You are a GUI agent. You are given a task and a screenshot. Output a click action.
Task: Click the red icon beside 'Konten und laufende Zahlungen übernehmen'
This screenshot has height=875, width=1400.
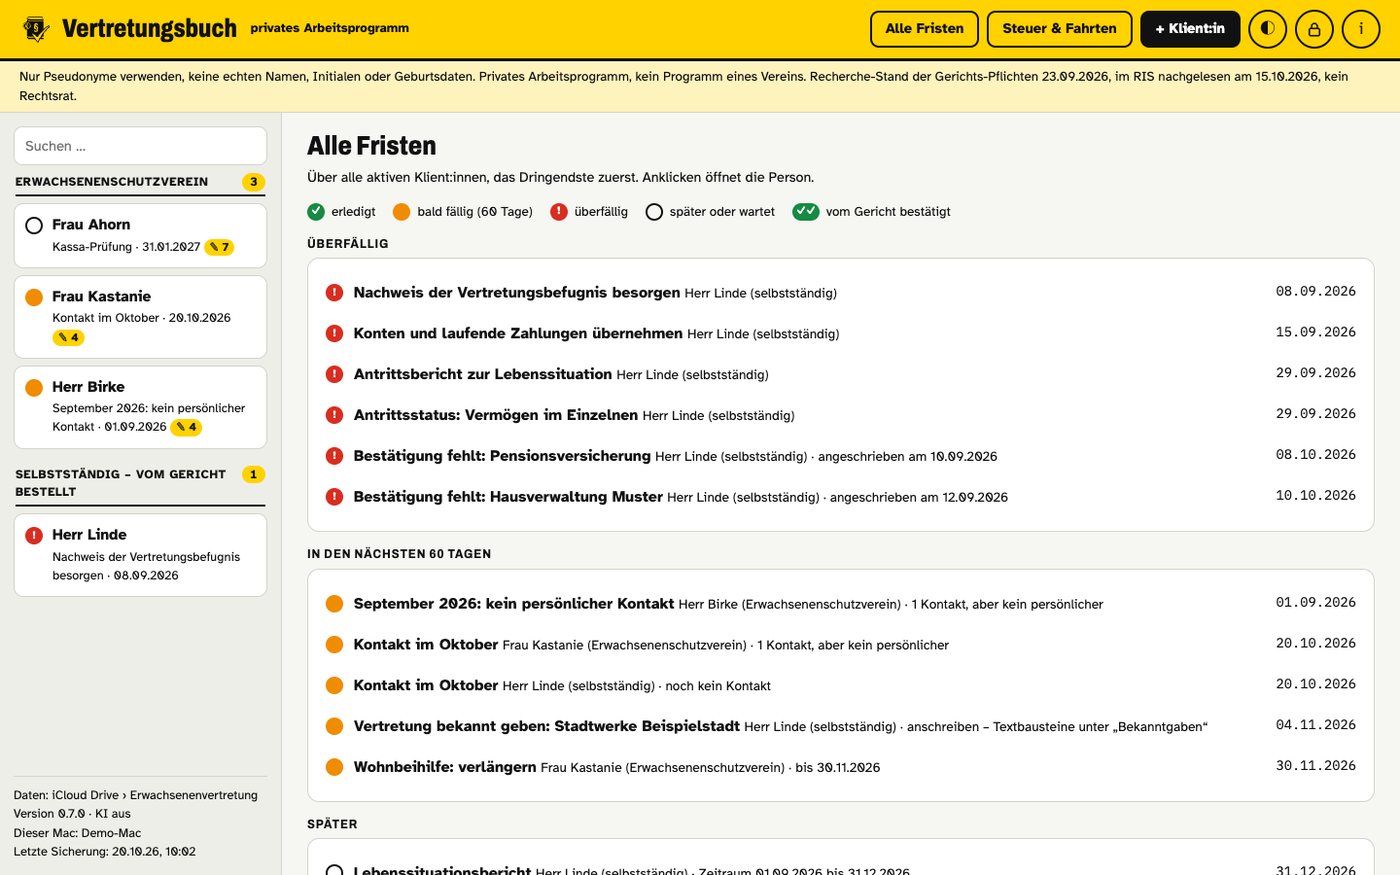tap(335, 333)
